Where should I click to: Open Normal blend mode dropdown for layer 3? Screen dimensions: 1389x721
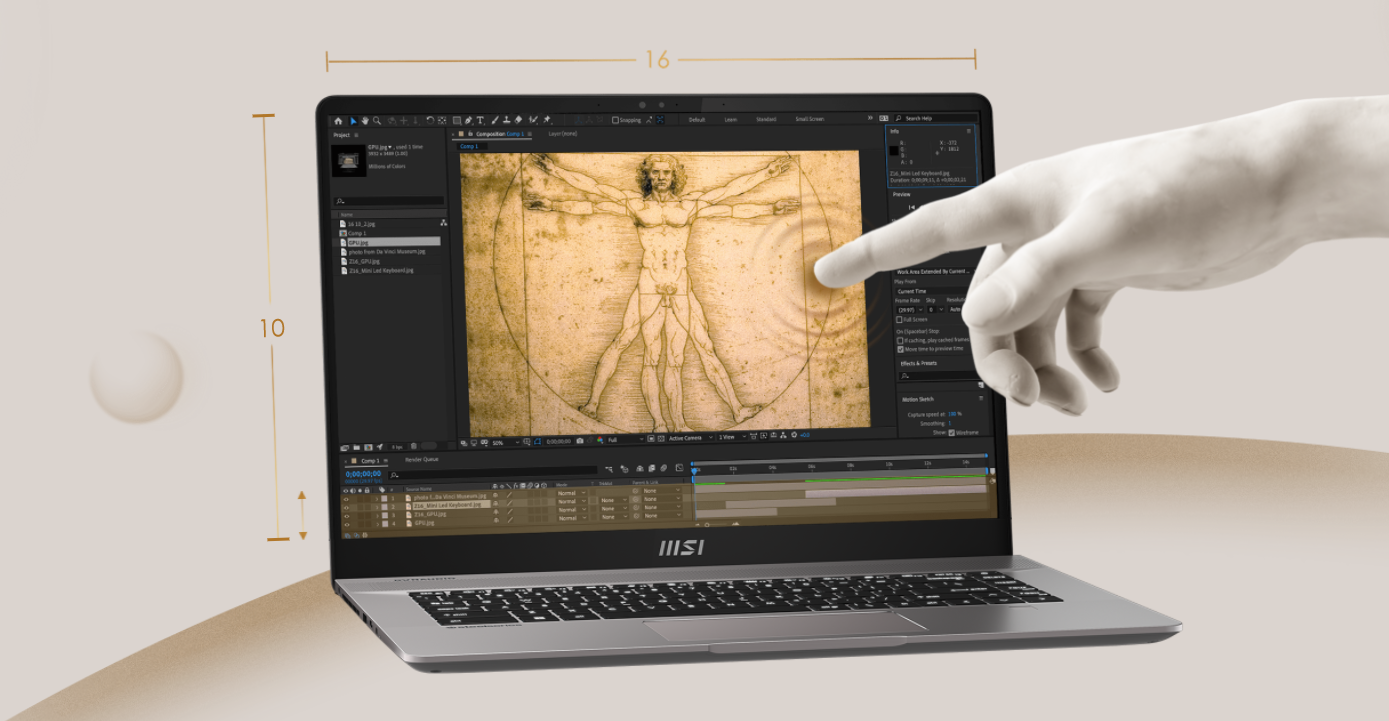pyautogui.click(x=571, y=510)
